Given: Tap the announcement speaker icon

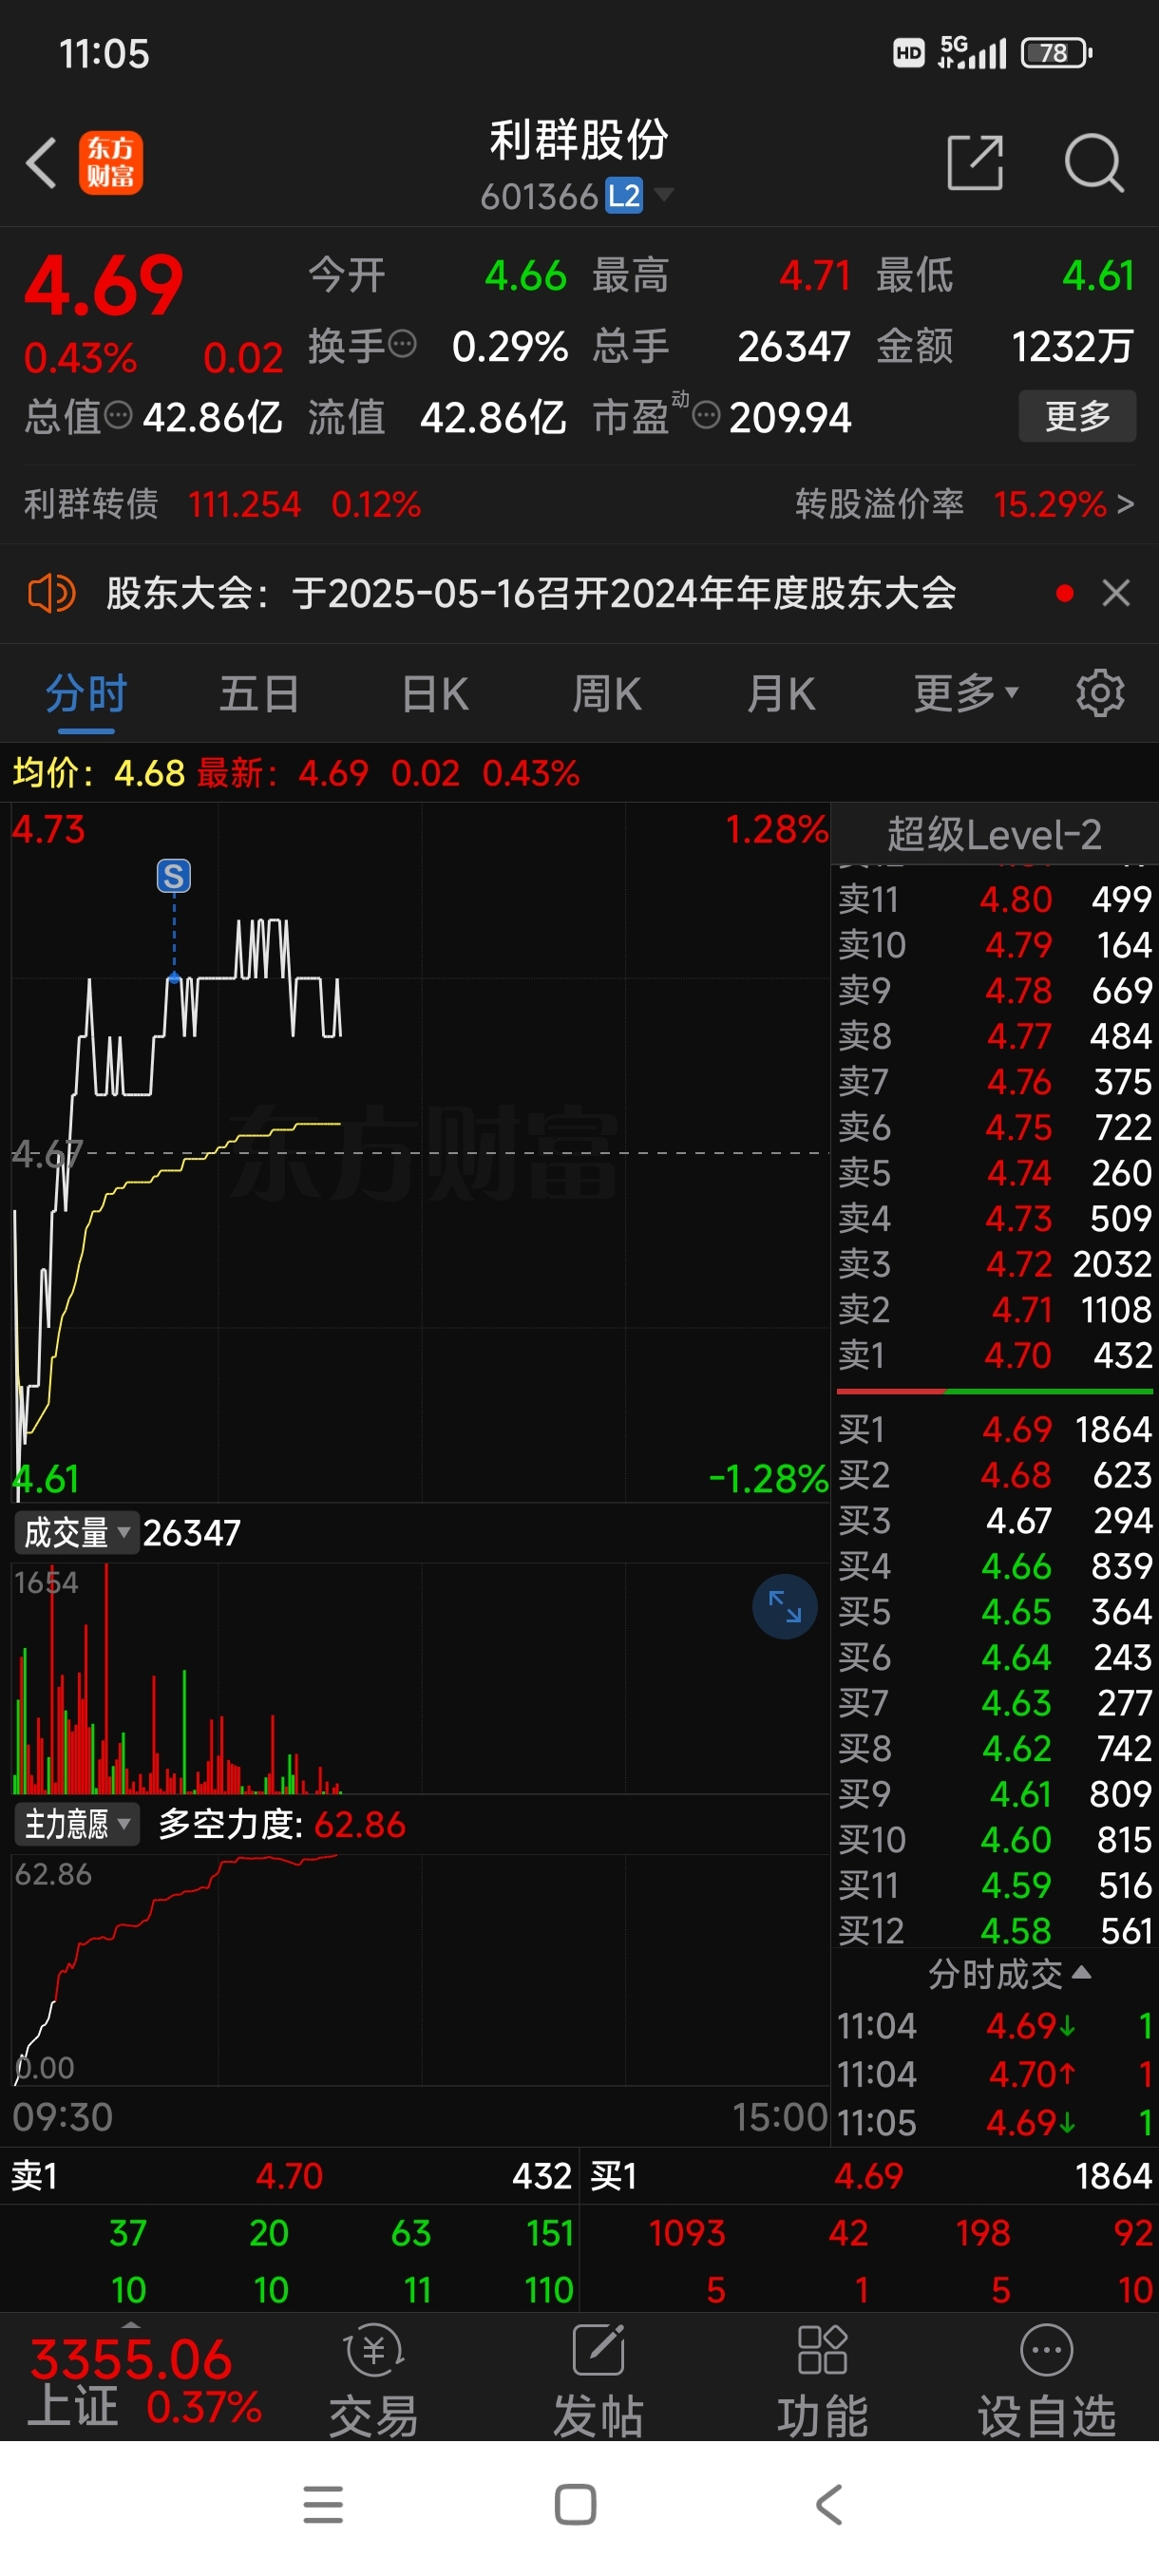Looking at the screenshot, I should [52, 593].
